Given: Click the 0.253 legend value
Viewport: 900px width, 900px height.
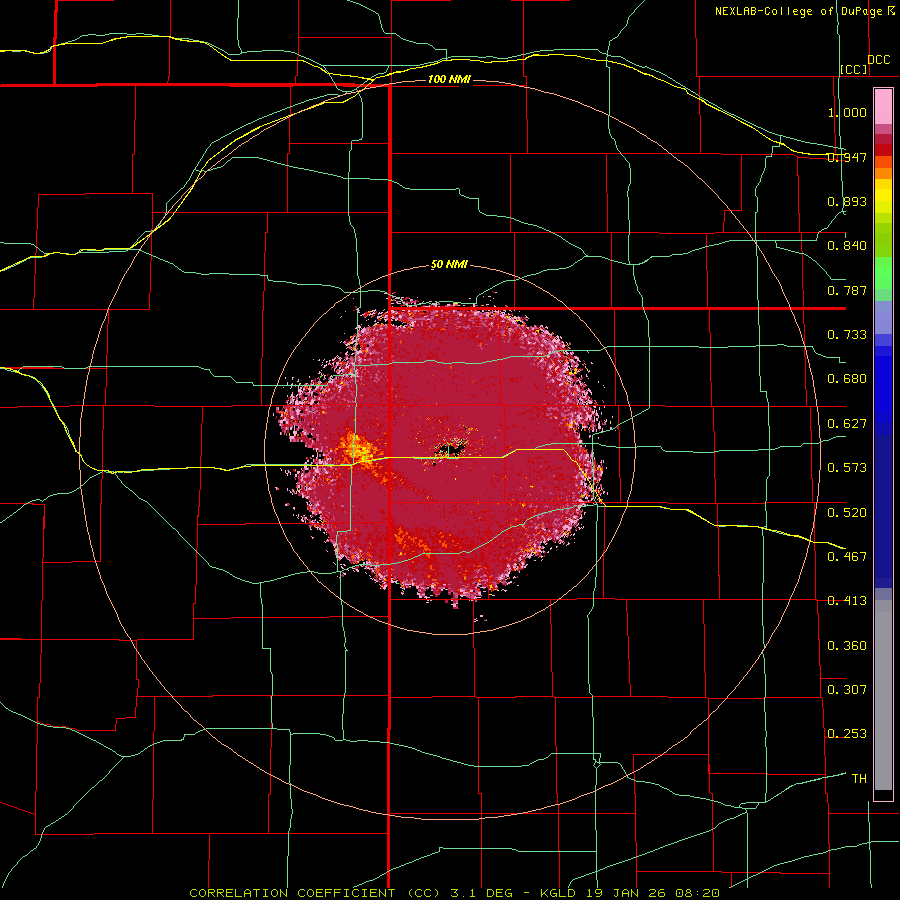Looking at the screenshot, I should tap(847, 734).
